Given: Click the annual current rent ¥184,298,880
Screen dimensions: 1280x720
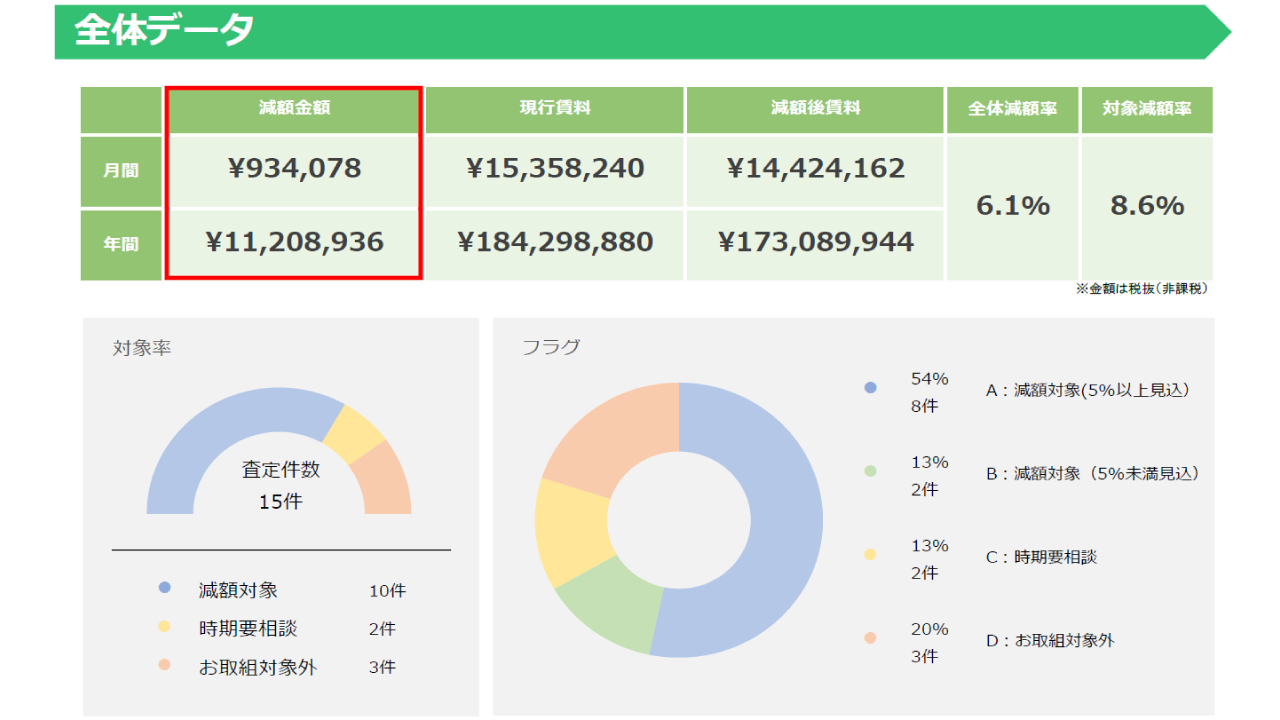Looking at the screenshot, I should 554,242.
